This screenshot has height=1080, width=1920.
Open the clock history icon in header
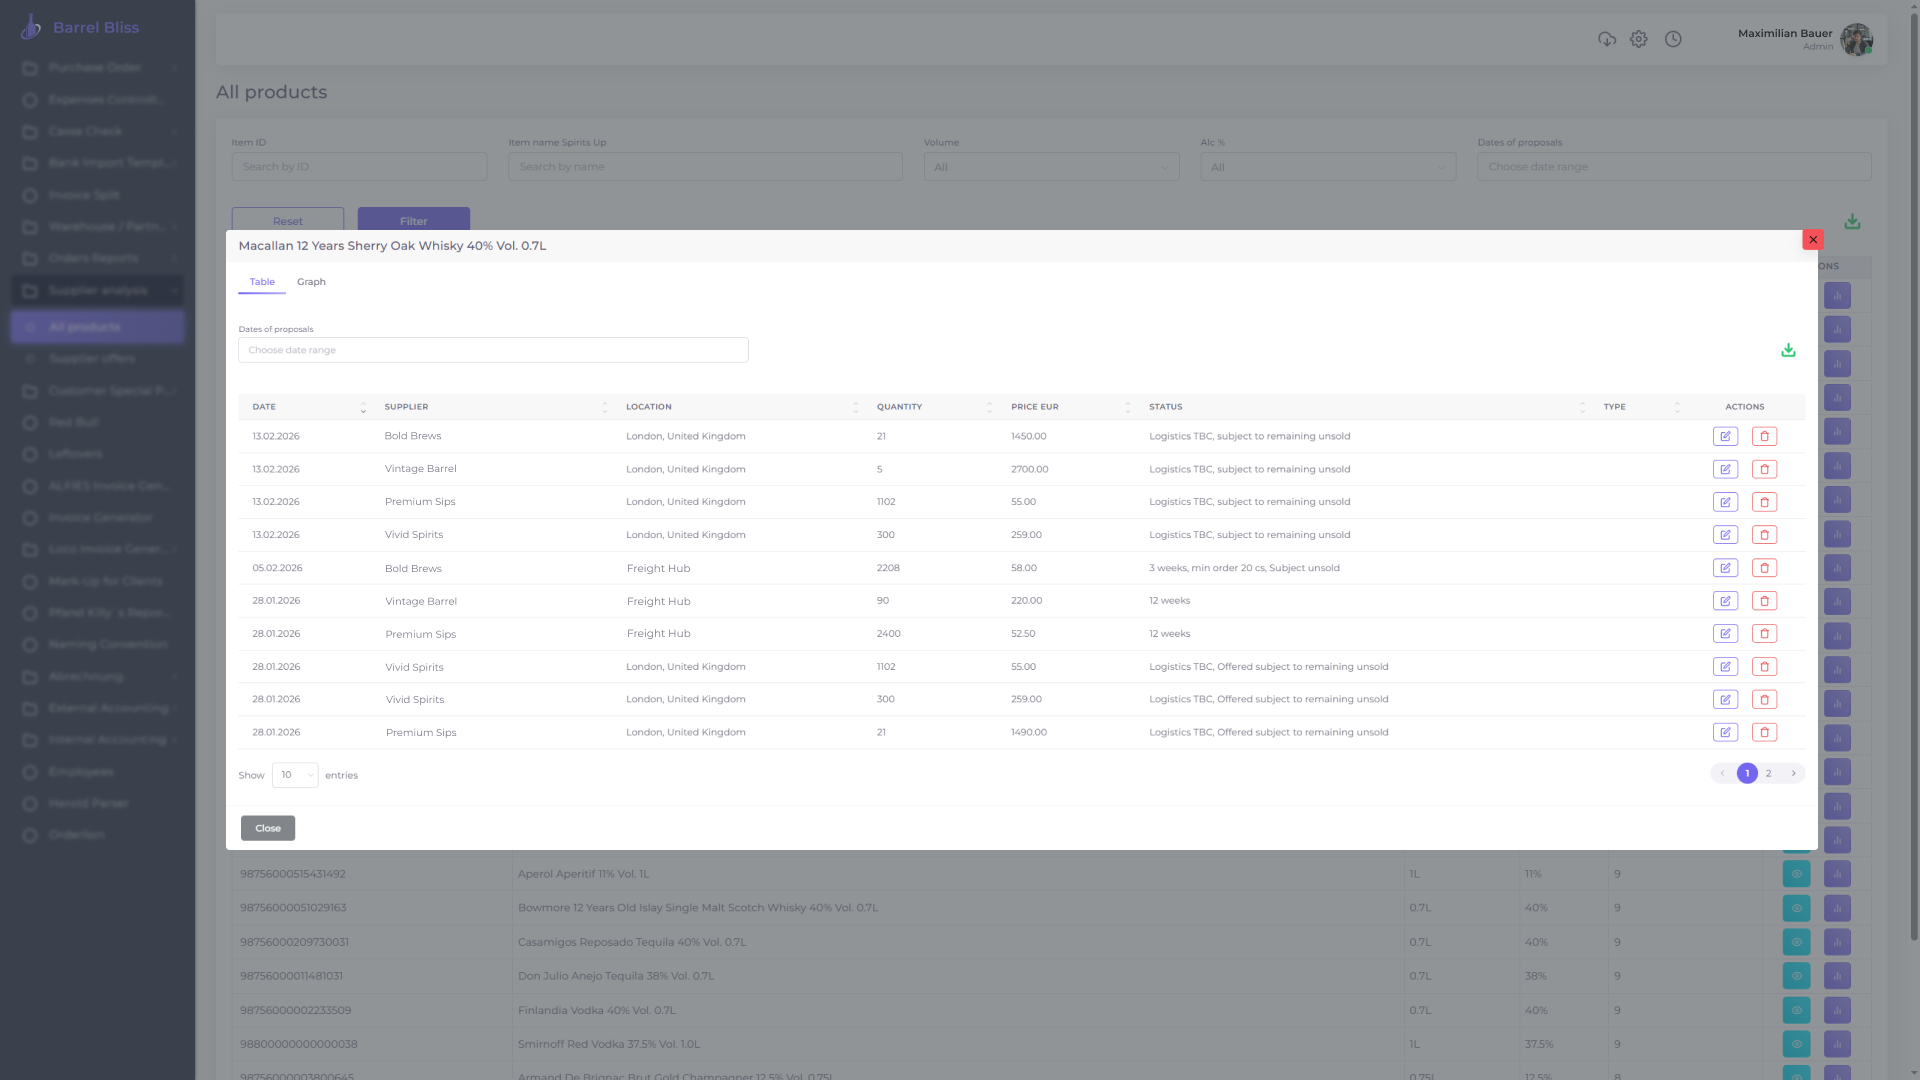pos(1673,39)
